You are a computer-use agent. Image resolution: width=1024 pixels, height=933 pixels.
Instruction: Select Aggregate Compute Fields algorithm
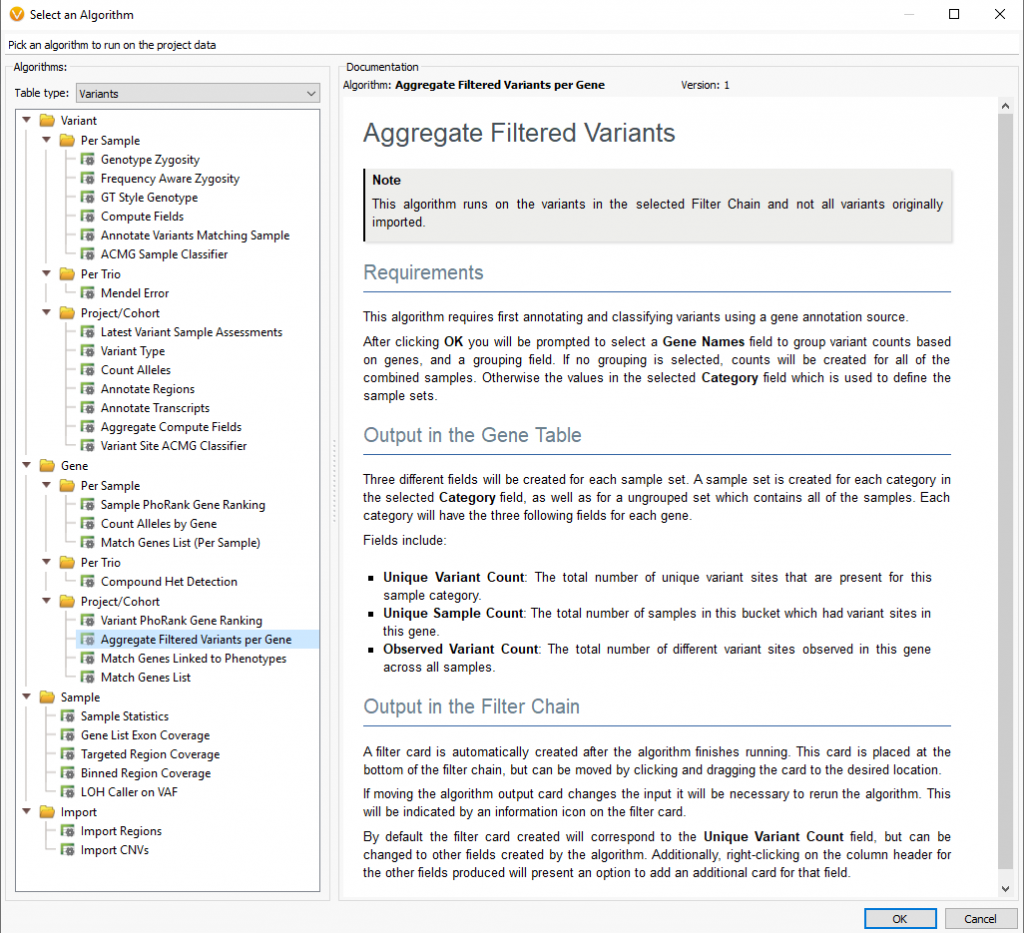[x=171, y=426]
